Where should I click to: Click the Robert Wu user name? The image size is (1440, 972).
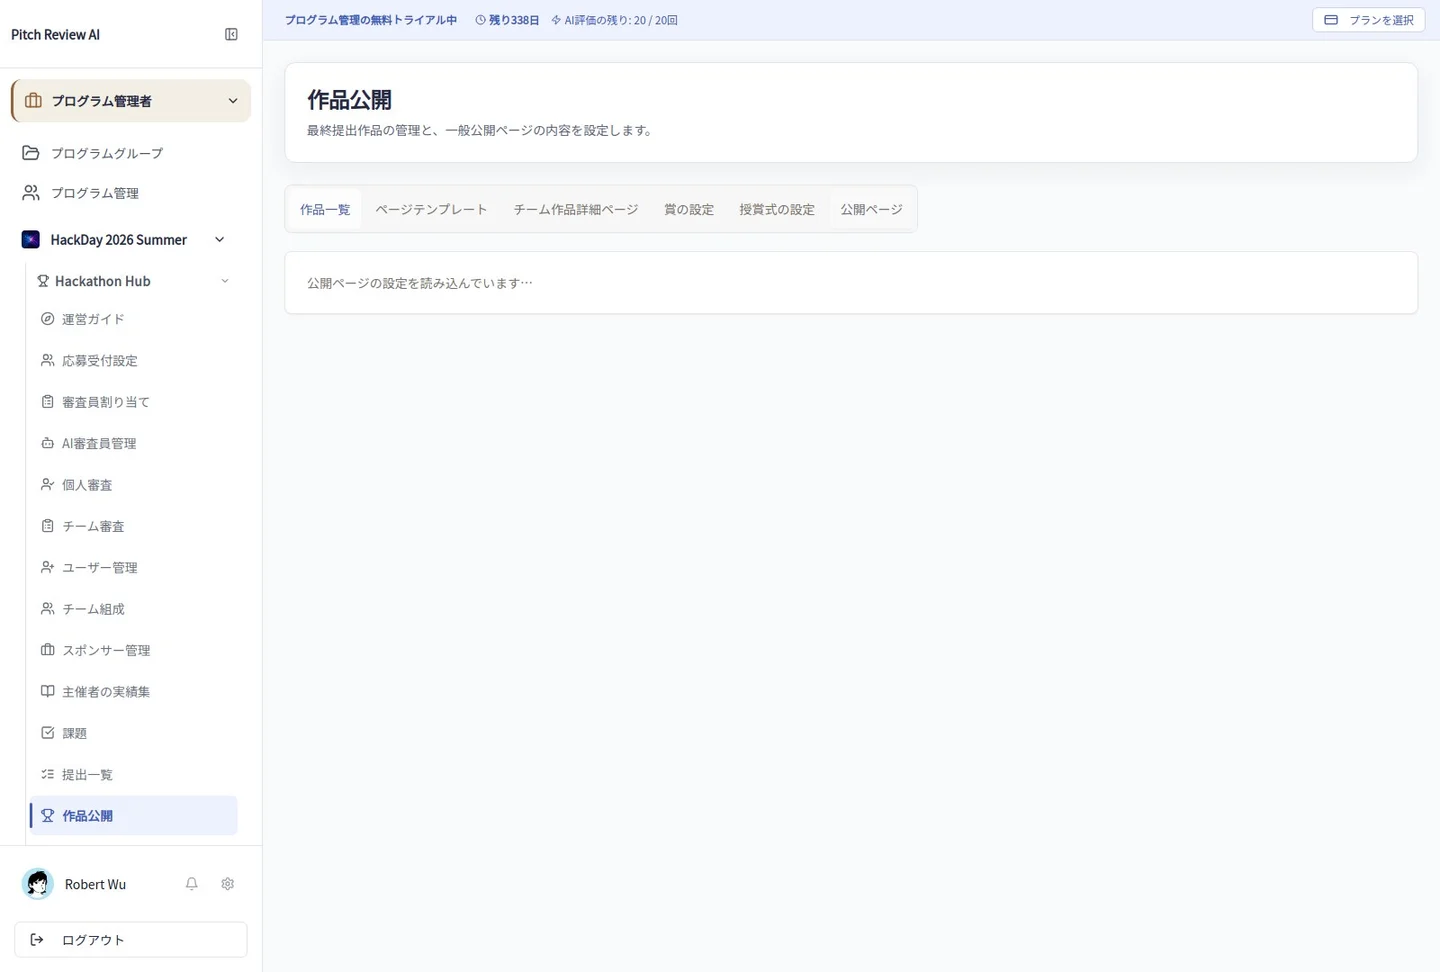pyautogui.click(x=95, y=885)
